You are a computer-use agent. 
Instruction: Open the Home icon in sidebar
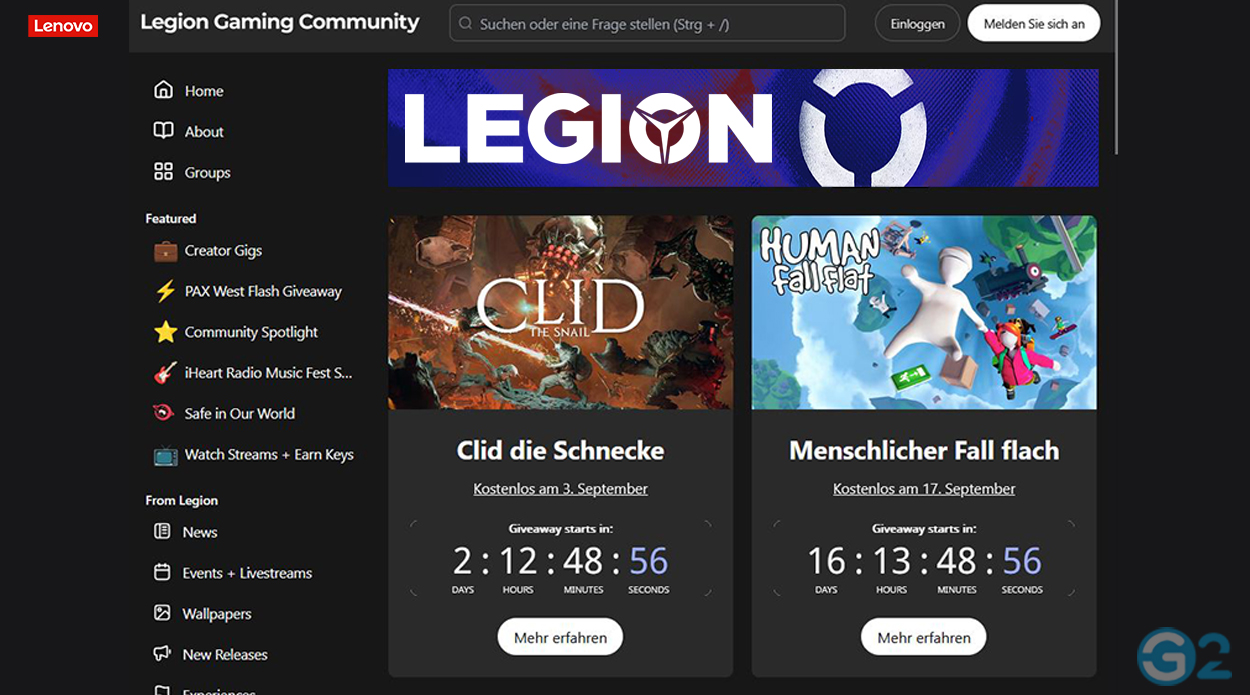[163, 90]
